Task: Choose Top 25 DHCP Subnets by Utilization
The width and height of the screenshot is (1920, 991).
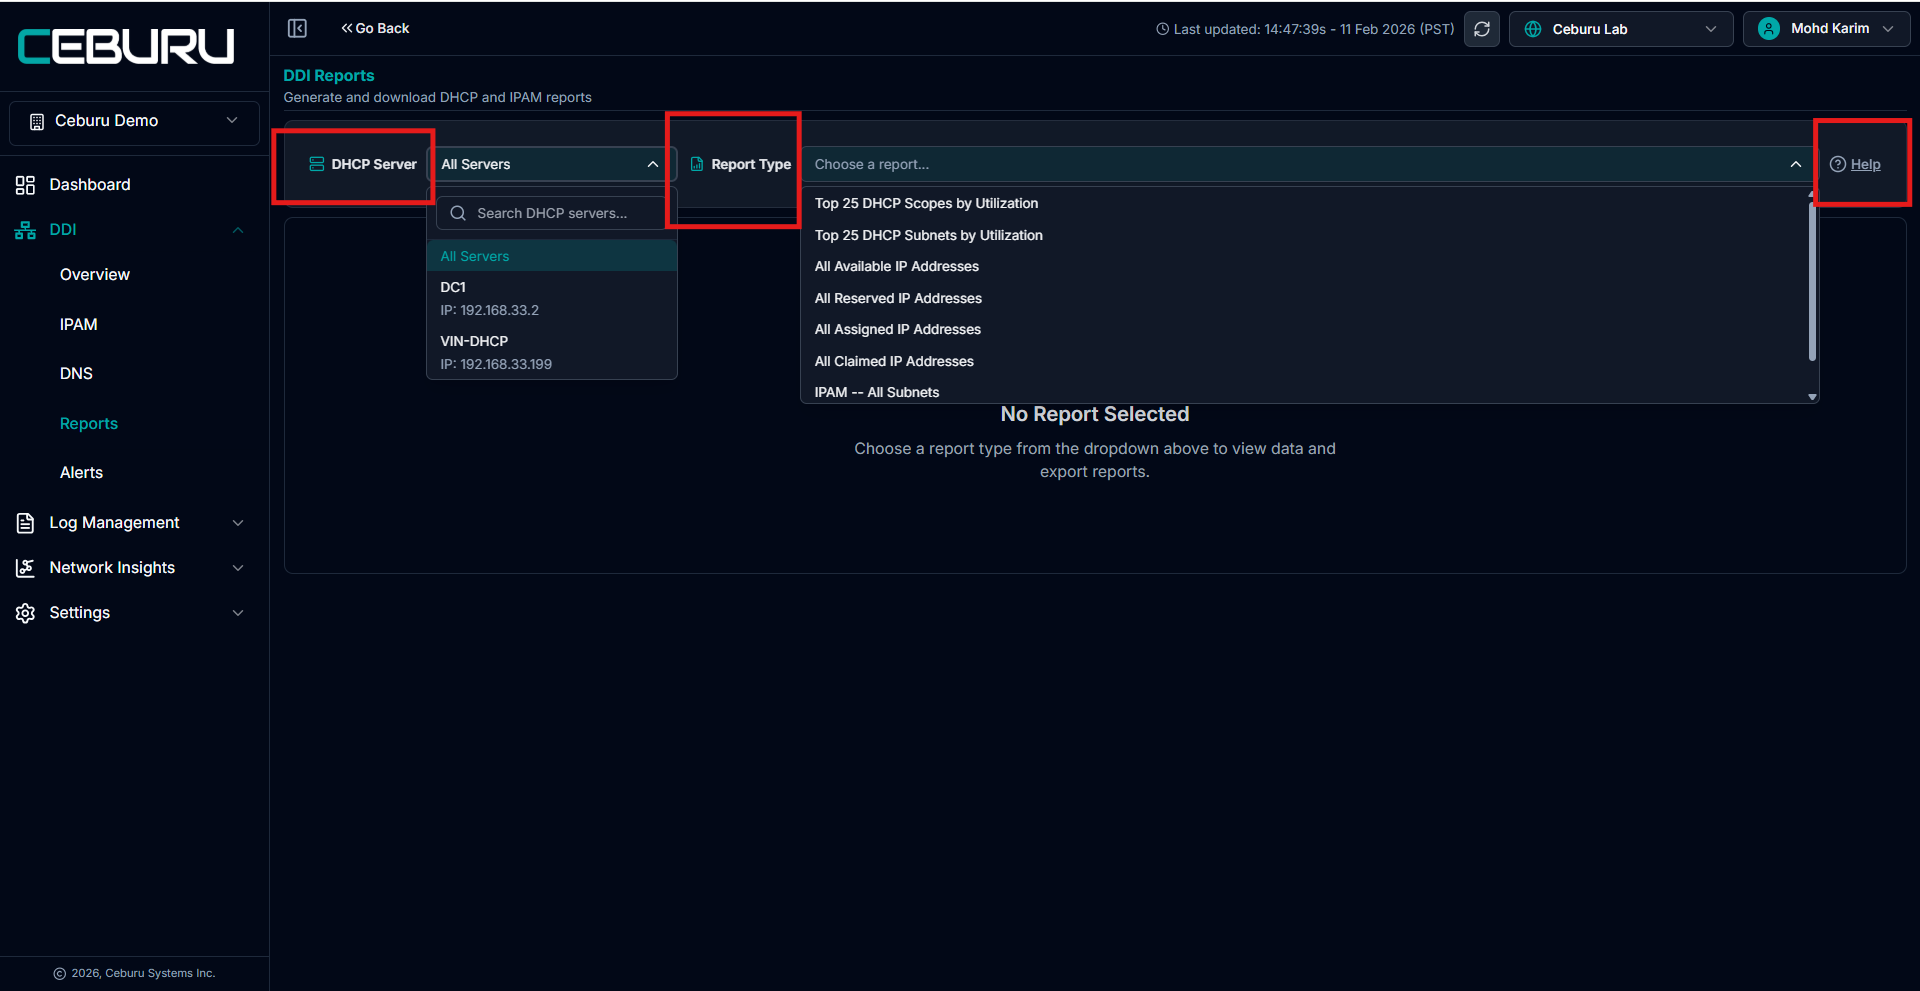Action: [x=928, y=235]
